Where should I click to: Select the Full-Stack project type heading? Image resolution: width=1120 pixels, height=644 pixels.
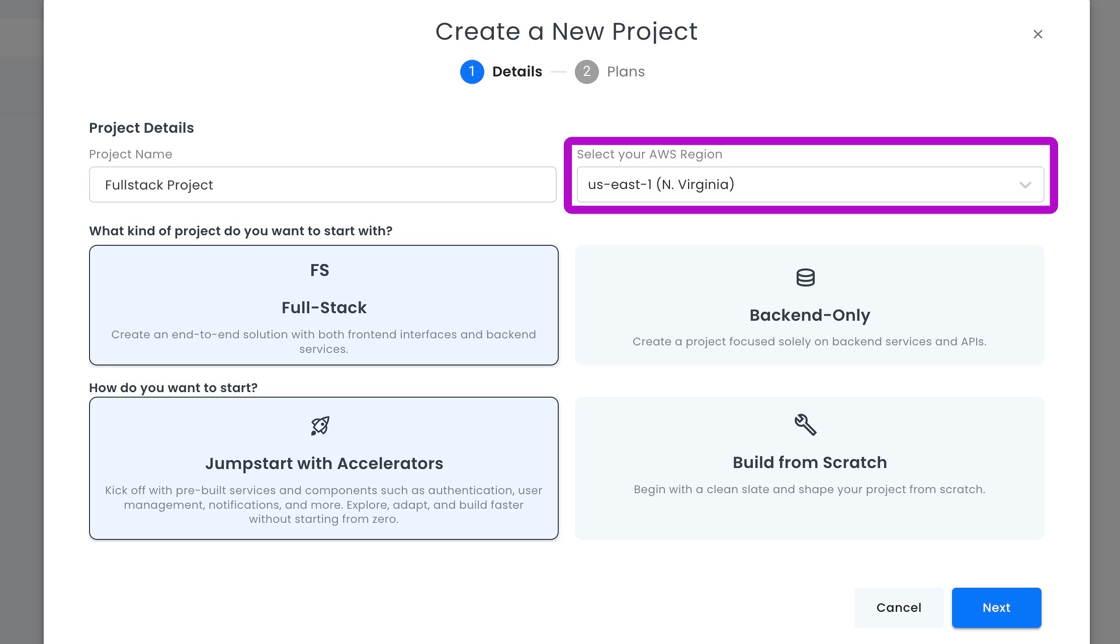coord(324,308)
